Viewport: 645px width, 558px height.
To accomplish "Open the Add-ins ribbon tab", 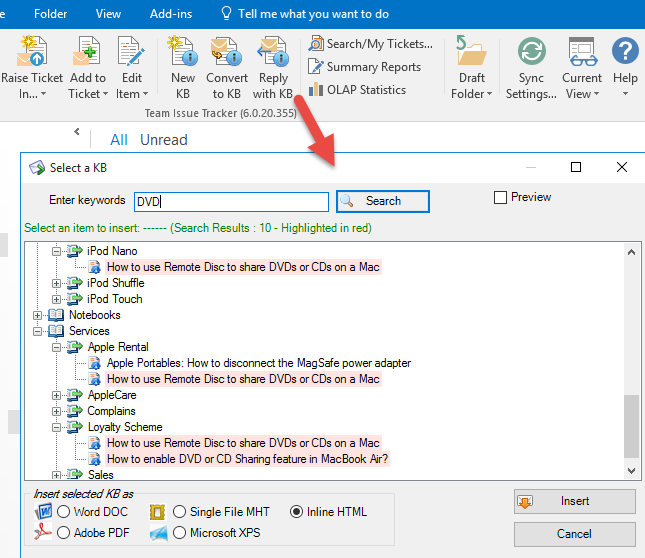I will click(171, 14).
